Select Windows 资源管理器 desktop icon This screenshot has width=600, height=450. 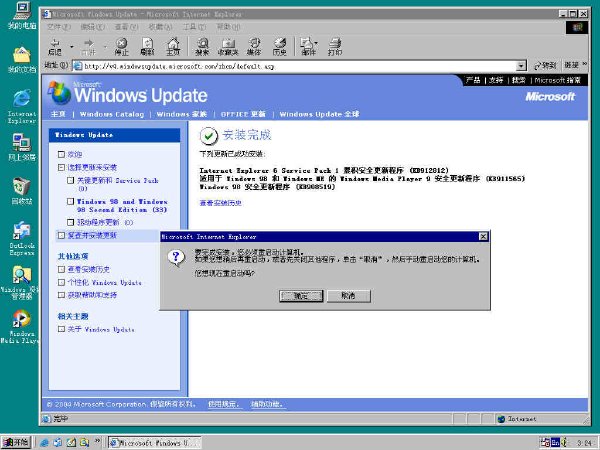[x=21, y=282]
